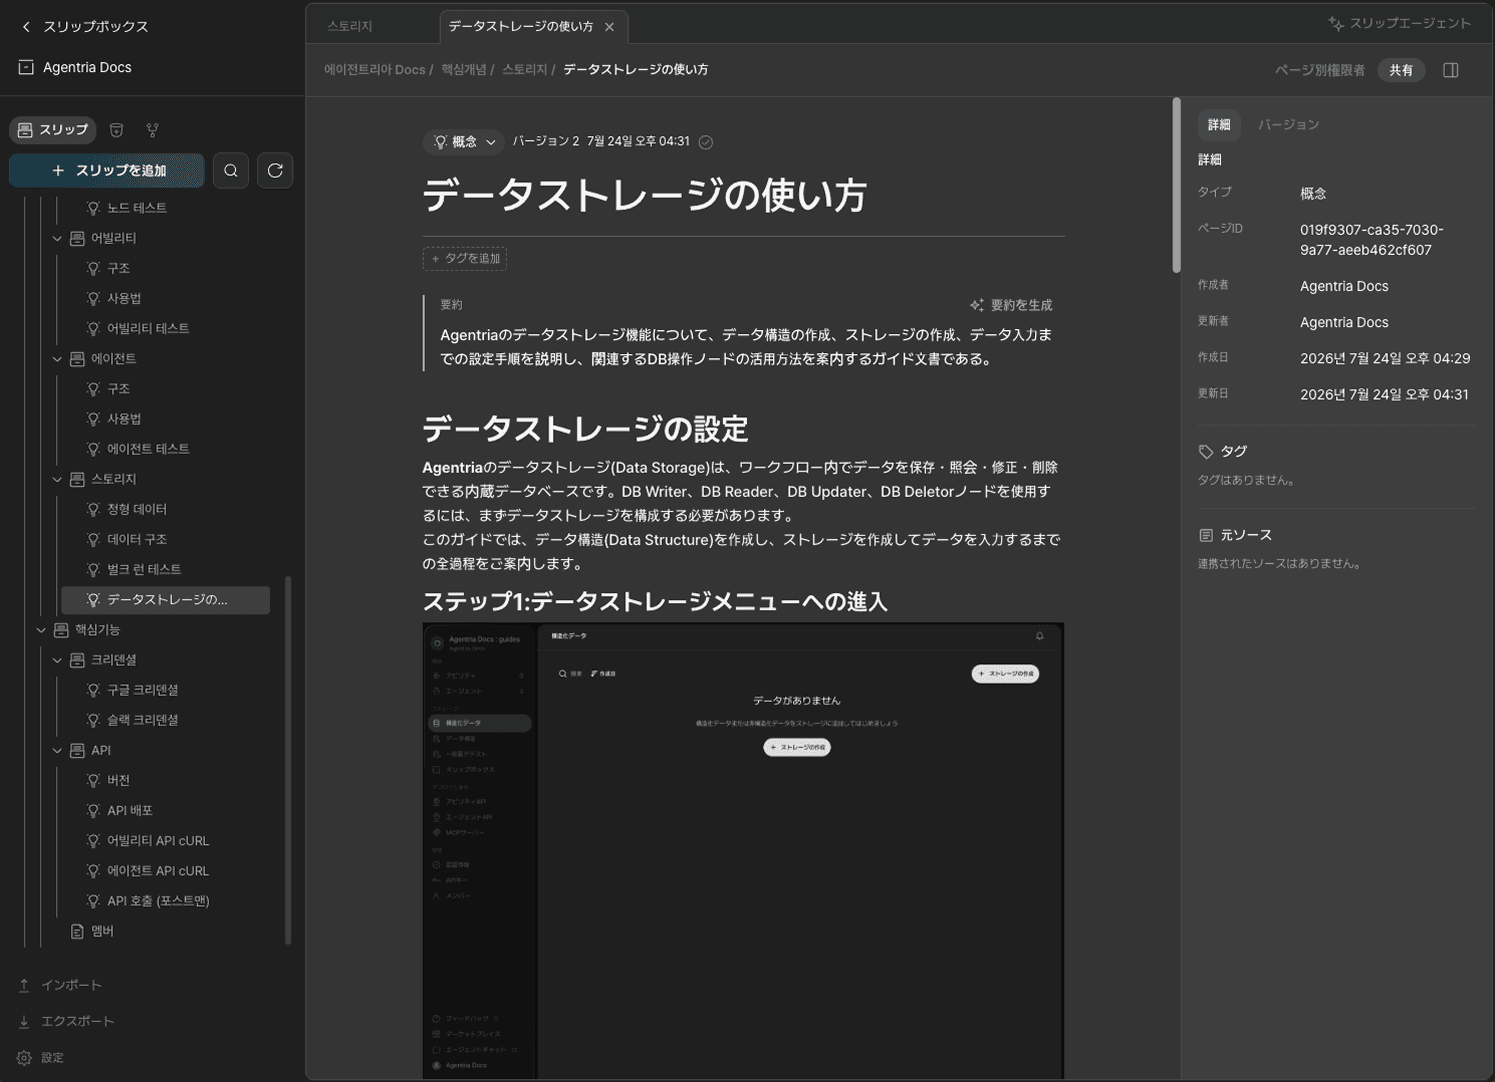Click the folder icon beside 스토리지 in tree
This screenshot has height=1082, width=1495.
(x=77, y=479)
